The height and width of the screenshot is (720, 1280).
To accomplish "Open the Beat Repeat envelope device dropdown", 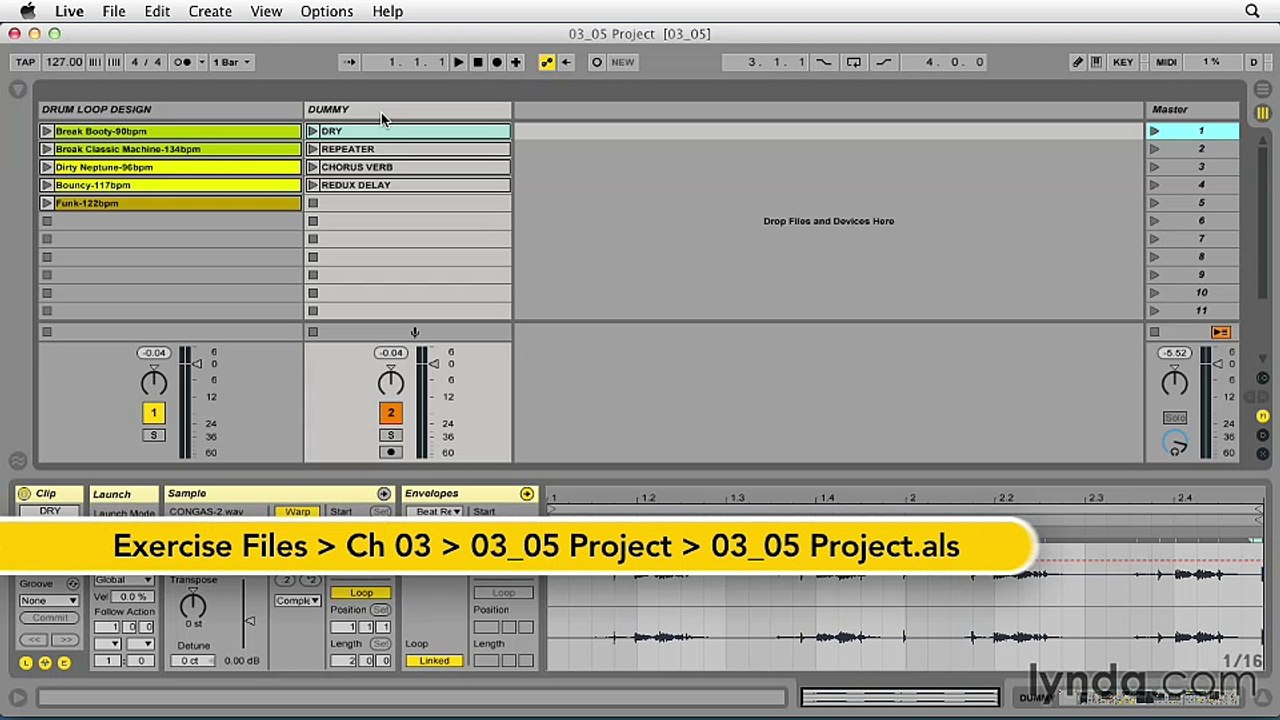I will point(437,512).
